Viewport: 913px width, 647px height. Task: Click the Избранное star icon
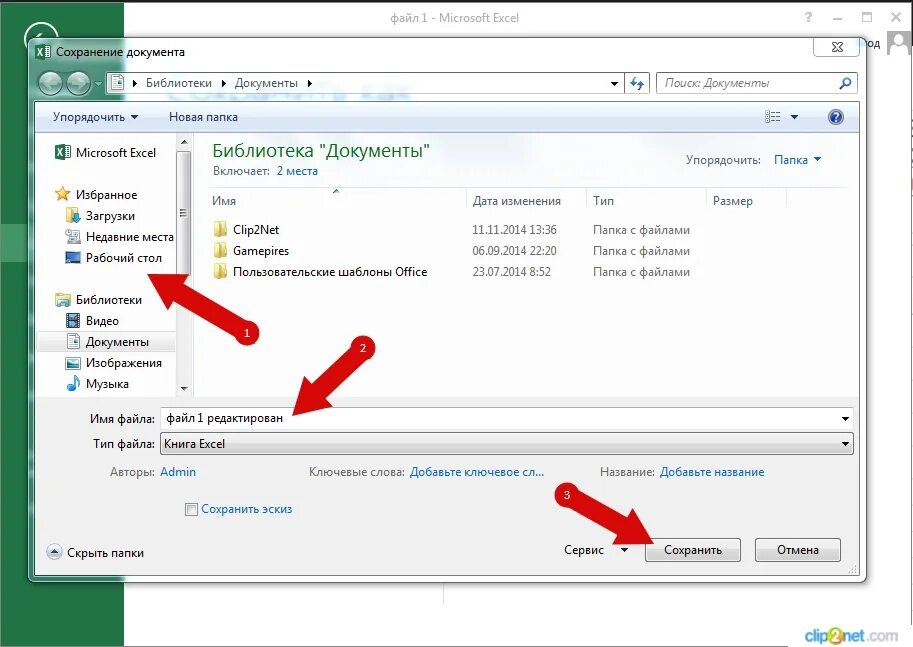(x=62, y=194)
